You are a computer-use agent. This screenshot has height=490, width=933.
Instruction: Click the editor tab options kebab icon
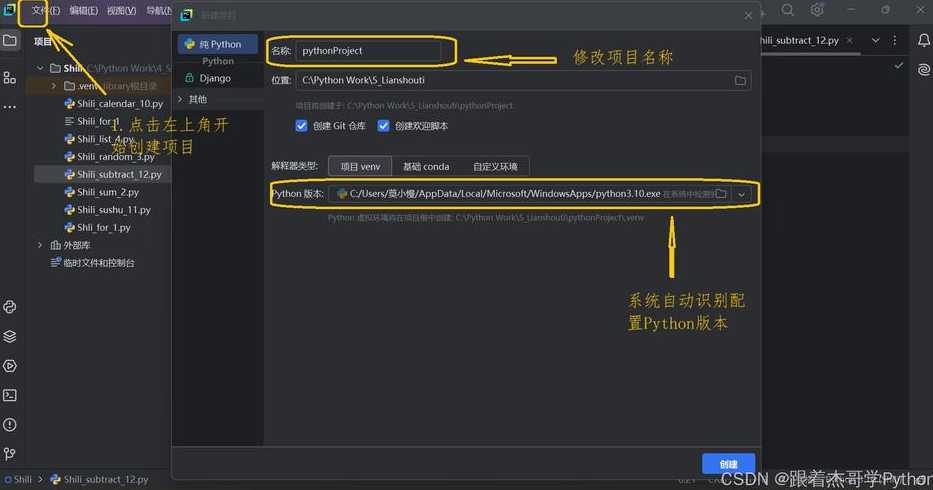(x=894, y=40)
